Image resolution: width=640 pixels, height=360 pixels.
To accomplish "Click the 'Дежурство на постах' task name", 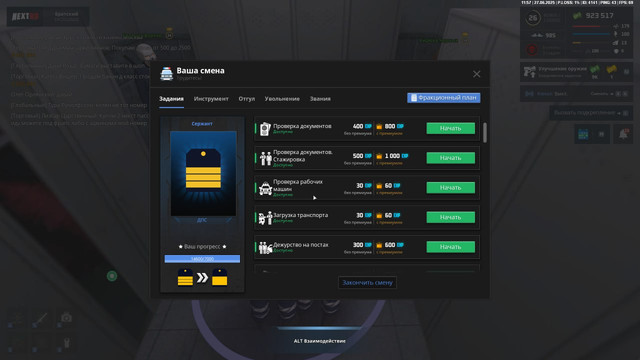I will 301,245.
